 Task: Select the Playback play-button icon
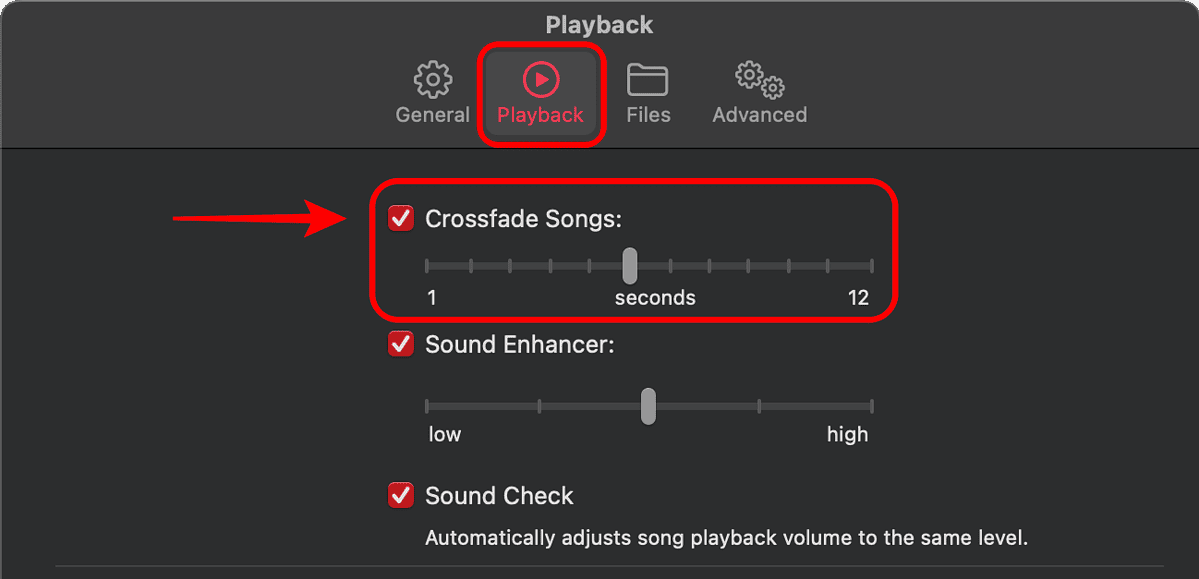click(x=541, y=79)
